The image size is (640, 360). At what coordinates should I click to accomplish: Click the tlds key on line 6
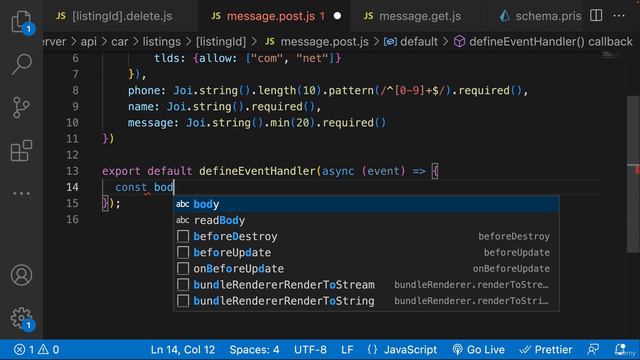point(167,58)
